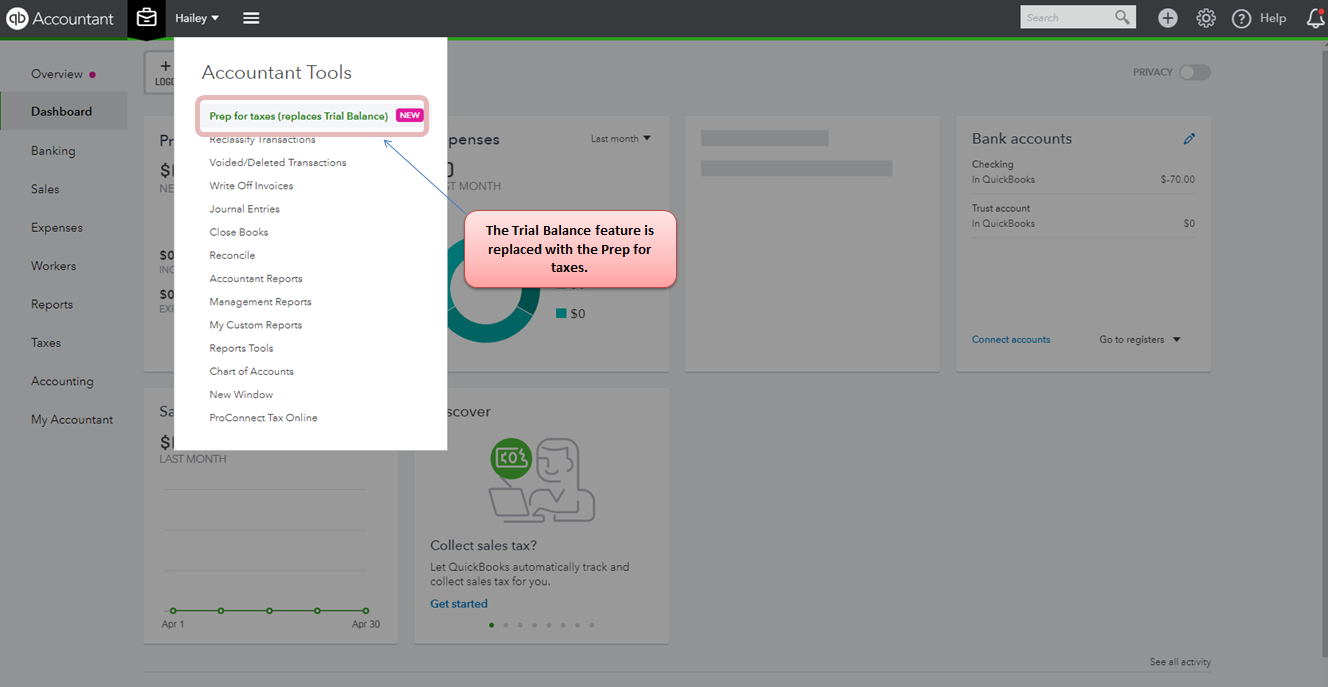This screenshot has height=687, width=1328.
Task: Select Chart of Accounts
Action: click(252, 371)
